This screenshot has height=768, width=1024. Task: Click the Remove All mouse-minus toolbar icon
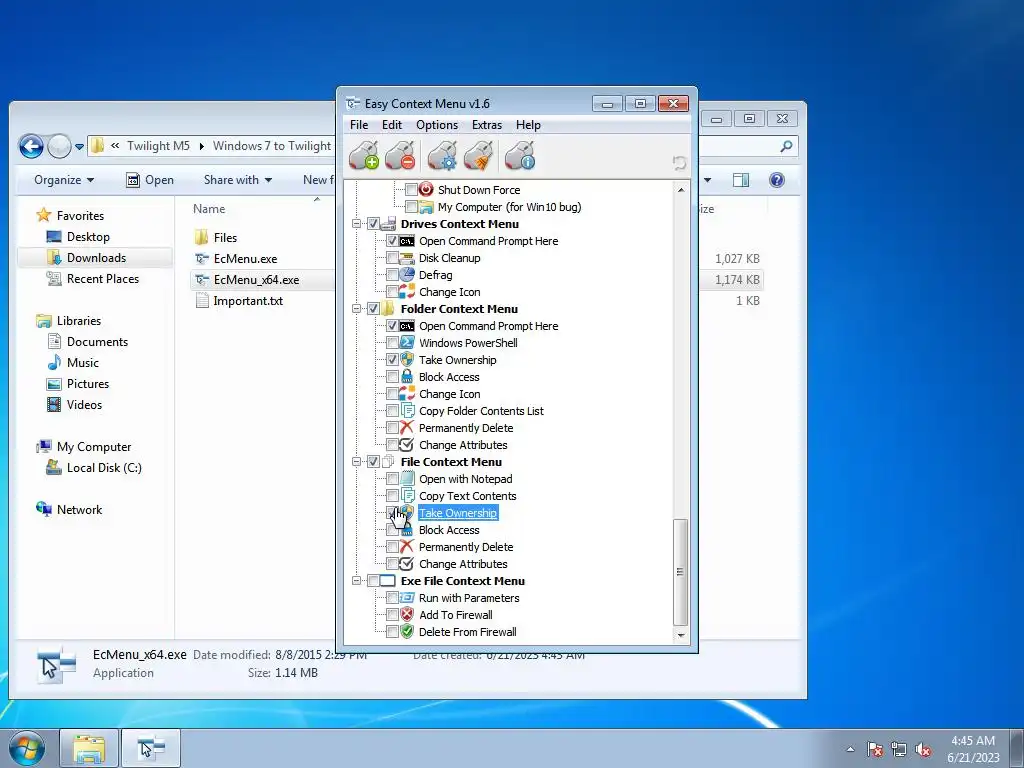400,155
